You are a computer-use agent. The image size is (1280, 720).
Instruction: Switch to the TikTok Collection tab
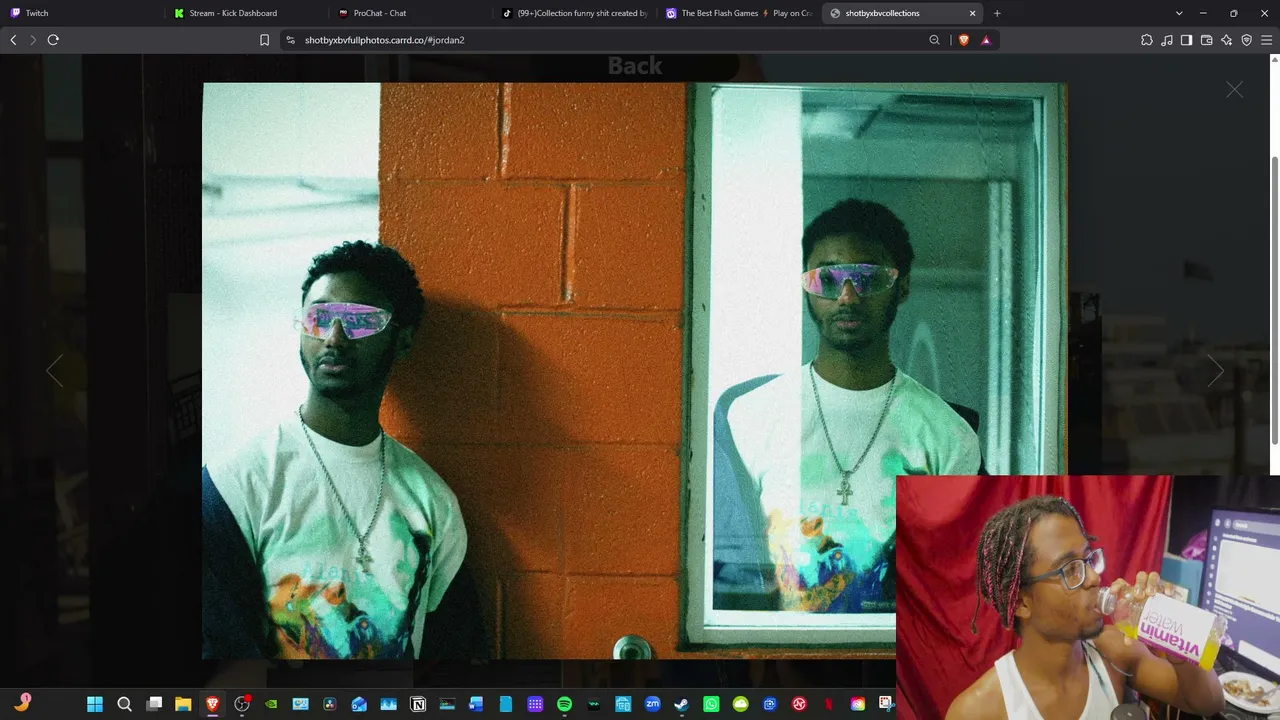tap(574, 13)
